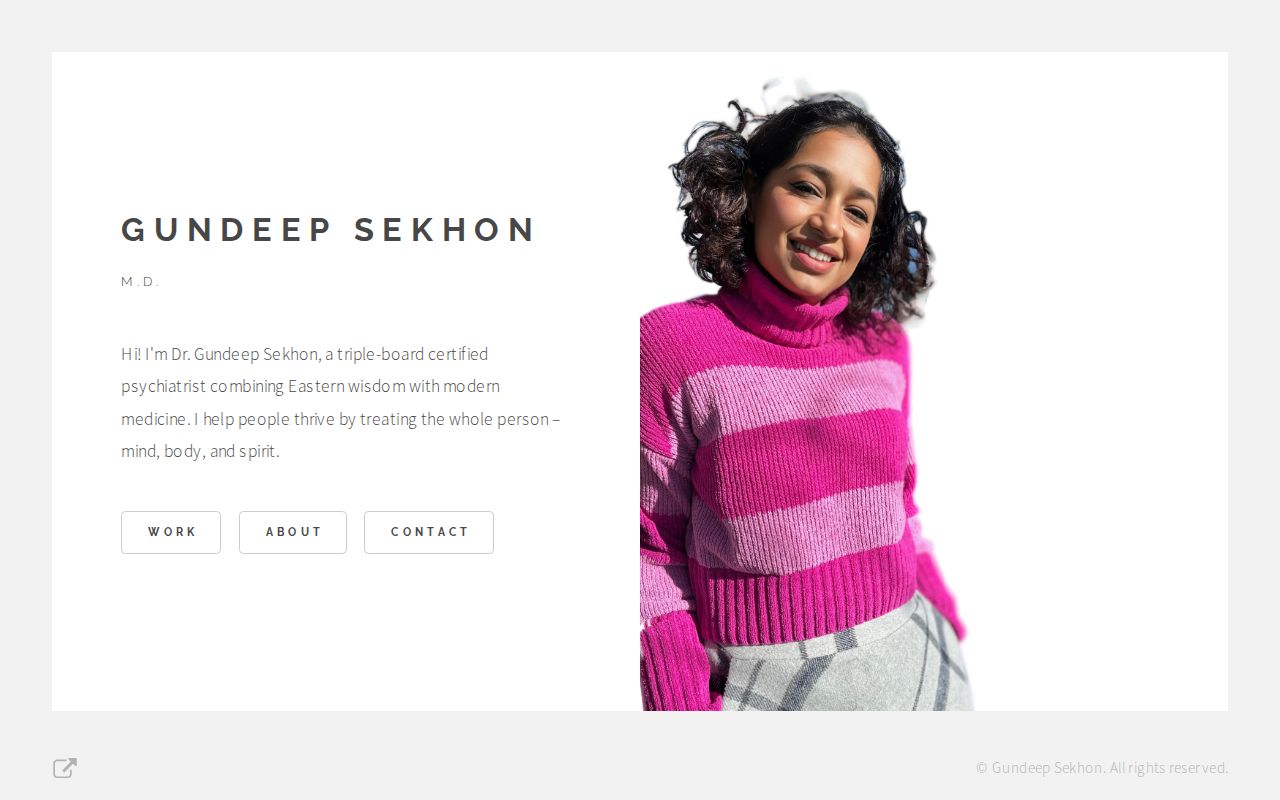Open the CONTACT section button

tap(429, 532)
